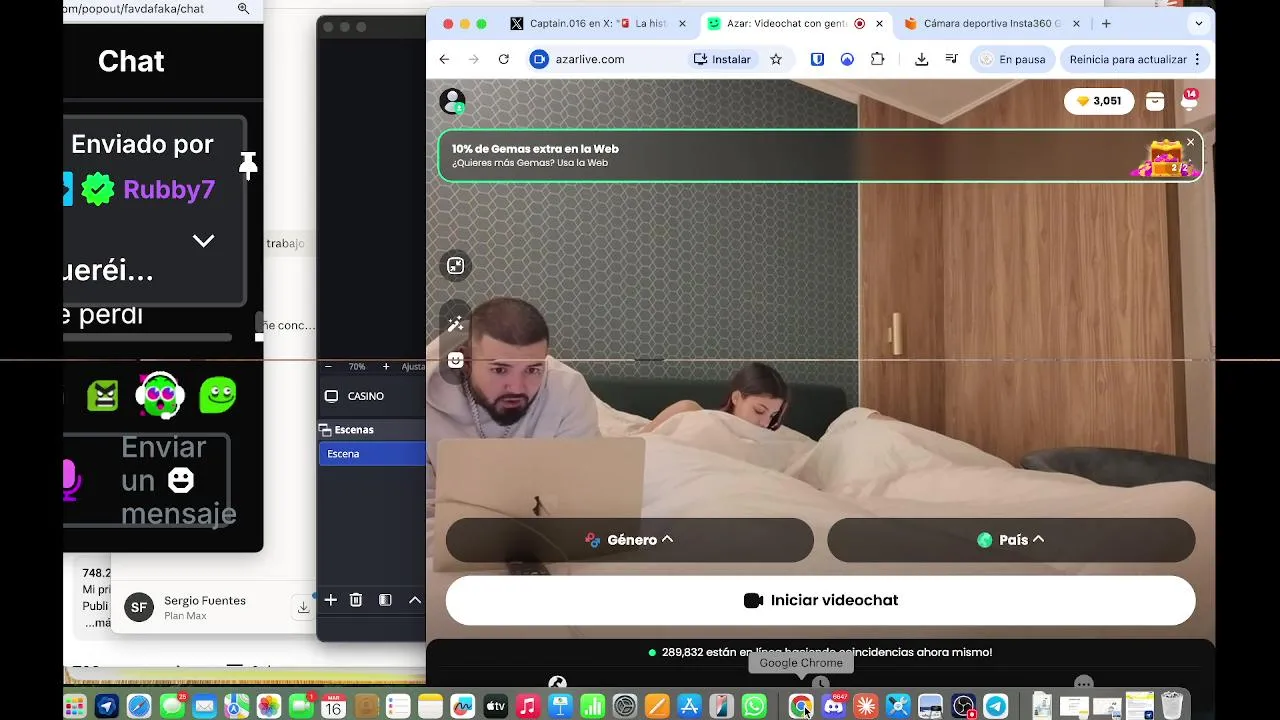1280x720 pixels.
Task: Bookmark this page with star icon
Action: [776, 59]
